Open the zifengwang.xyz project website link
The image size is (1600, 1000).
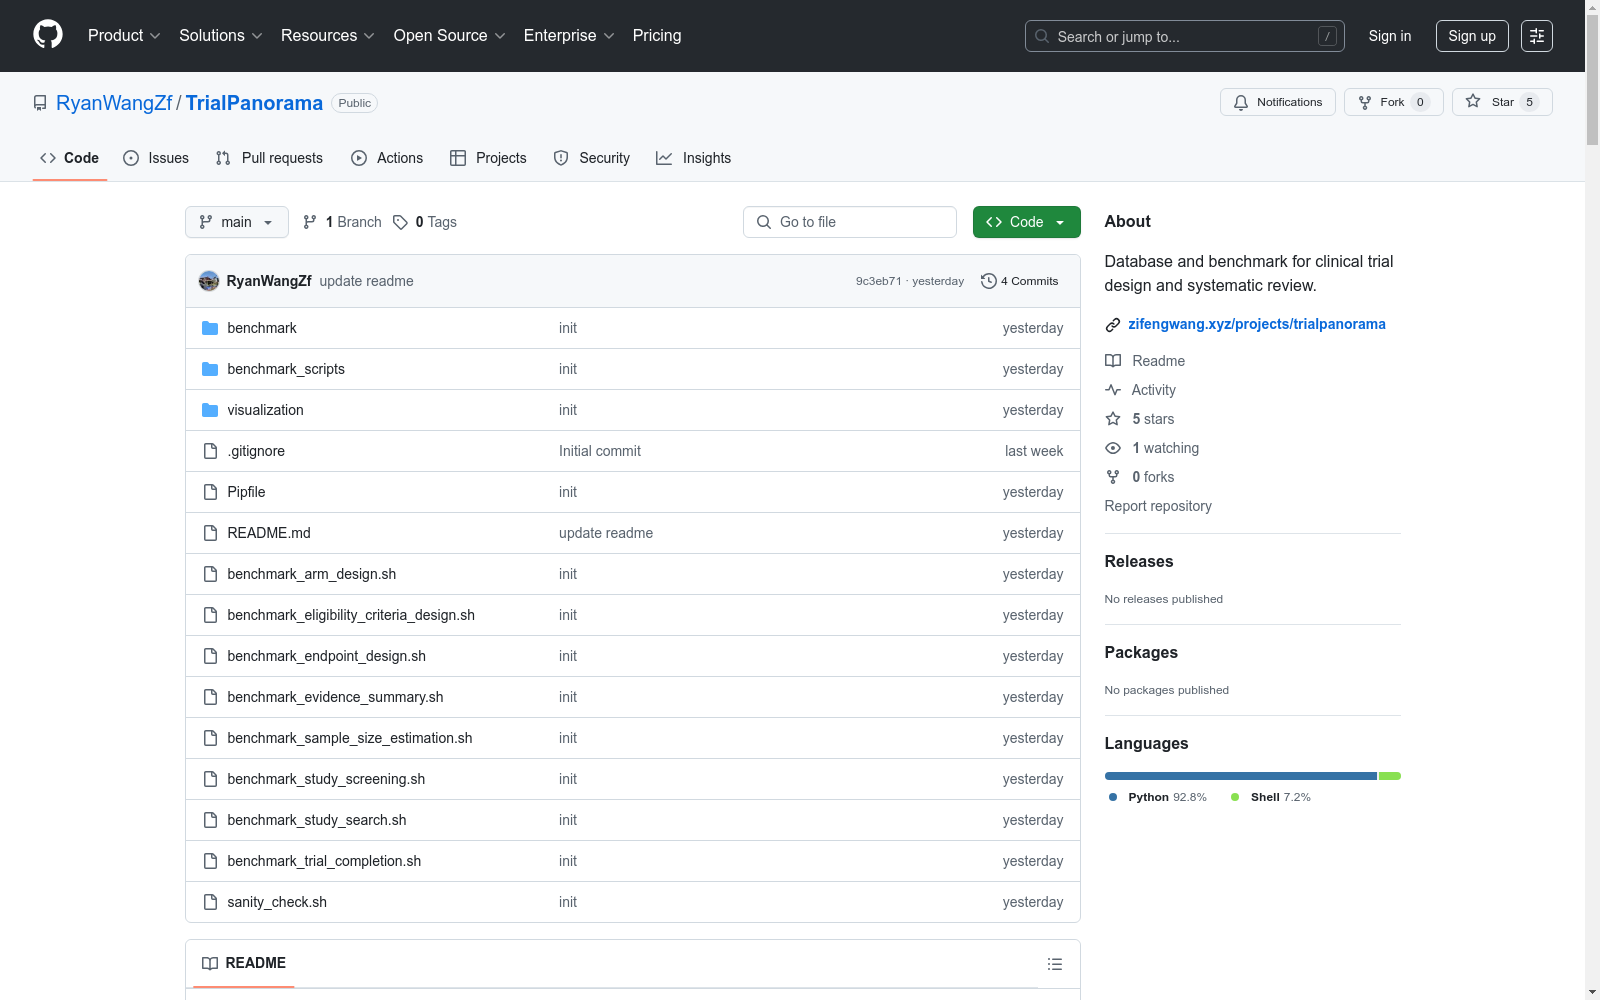coord(1257,324)
